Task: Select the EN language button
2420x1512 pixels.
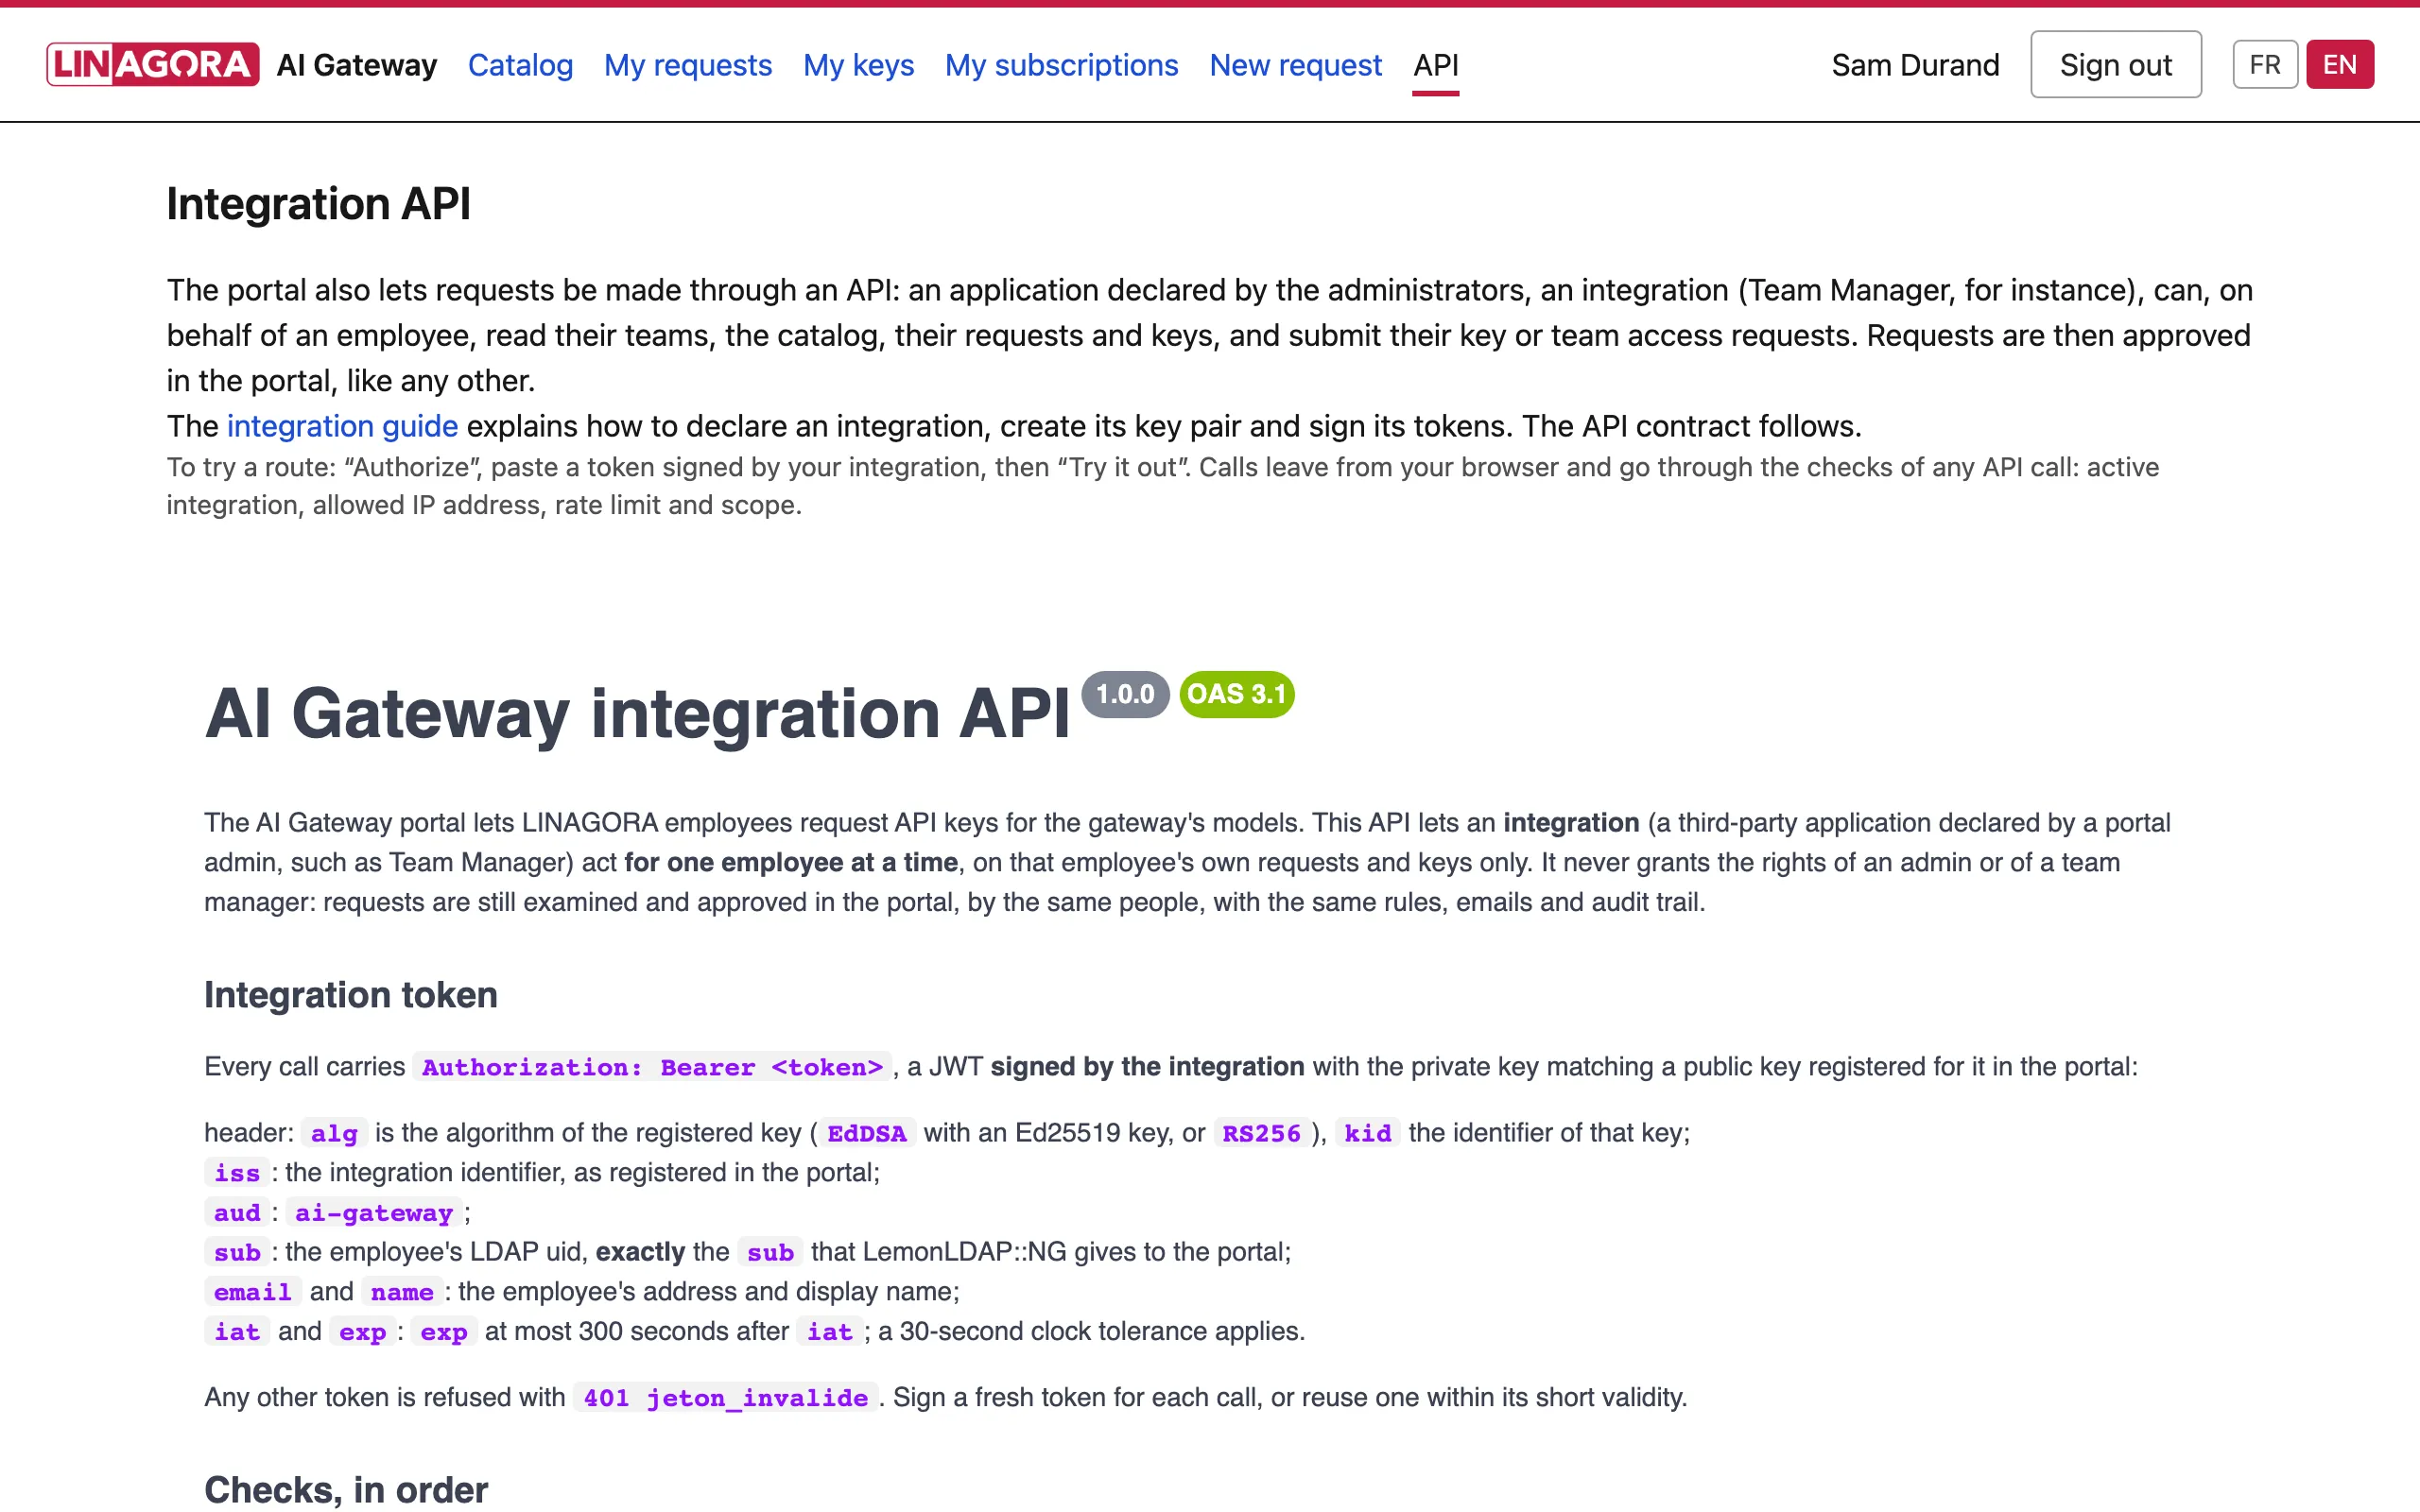Action: [2339, 64]
